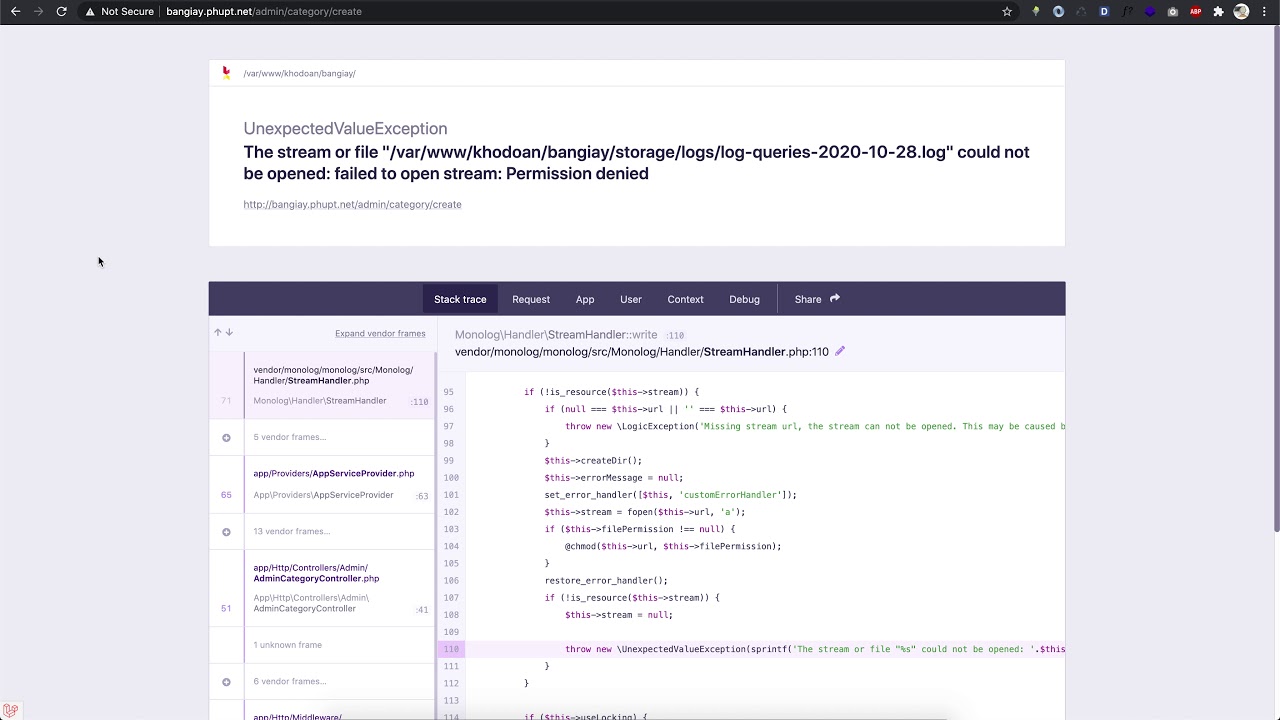Click the highlighted throw UnexpectedValueException line
The width and height of the screenshot is (1280, 720).
click(x=815, y=649)
